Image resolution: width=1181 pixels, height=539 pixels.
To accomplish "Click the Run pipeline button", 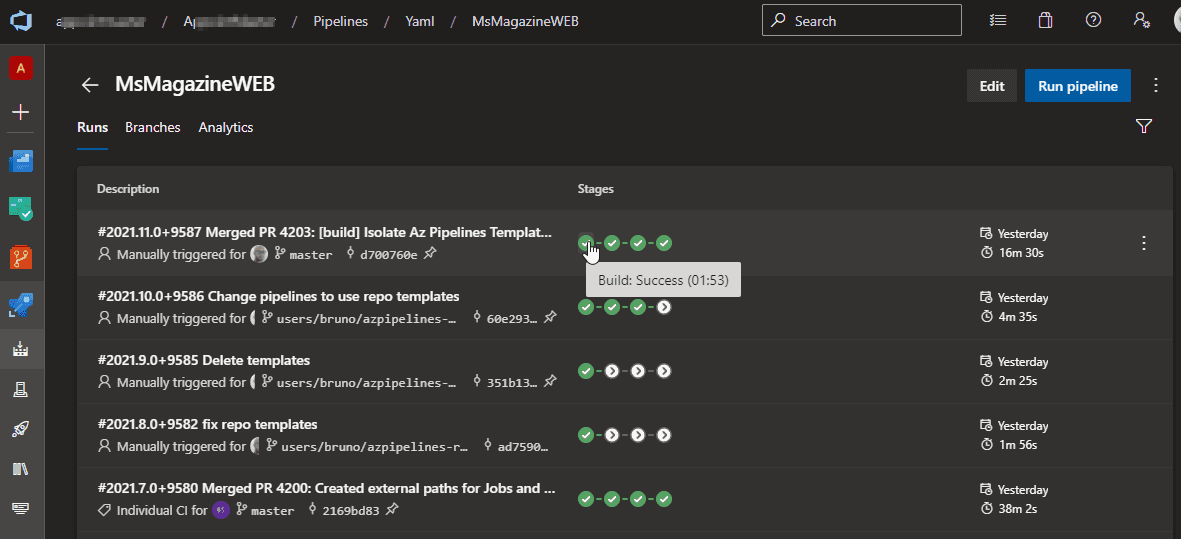I will click(1077, 86).
